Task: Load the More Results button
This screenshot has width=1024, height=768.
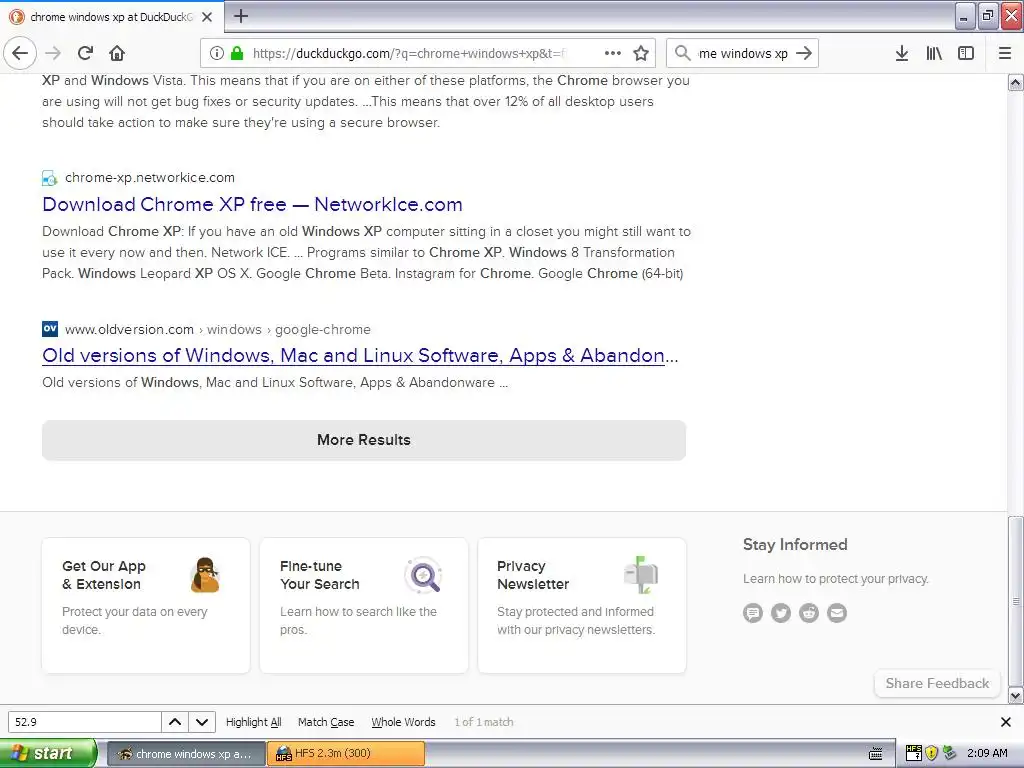Action: coord(364,440)
